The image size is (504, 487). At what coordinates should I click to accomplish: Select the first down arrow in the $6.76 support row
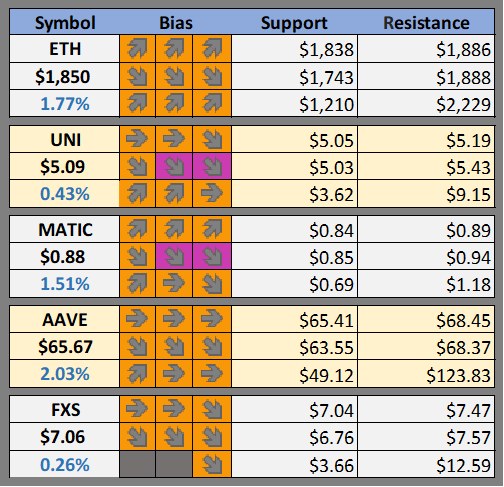tap(137, 436)
